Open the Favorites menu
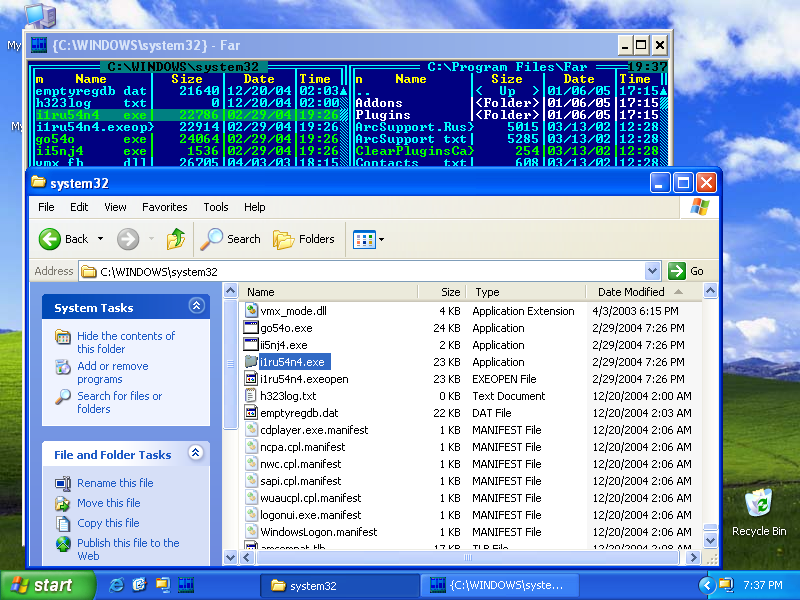The image size is (800, 600). [x=164, y=207]
